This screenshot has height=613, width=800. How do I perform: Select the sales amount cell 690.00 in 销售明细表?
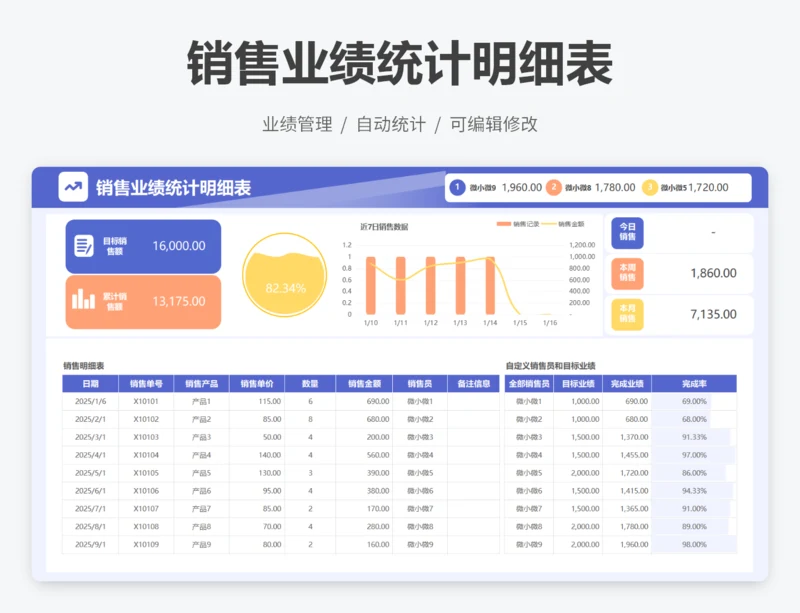364,402
